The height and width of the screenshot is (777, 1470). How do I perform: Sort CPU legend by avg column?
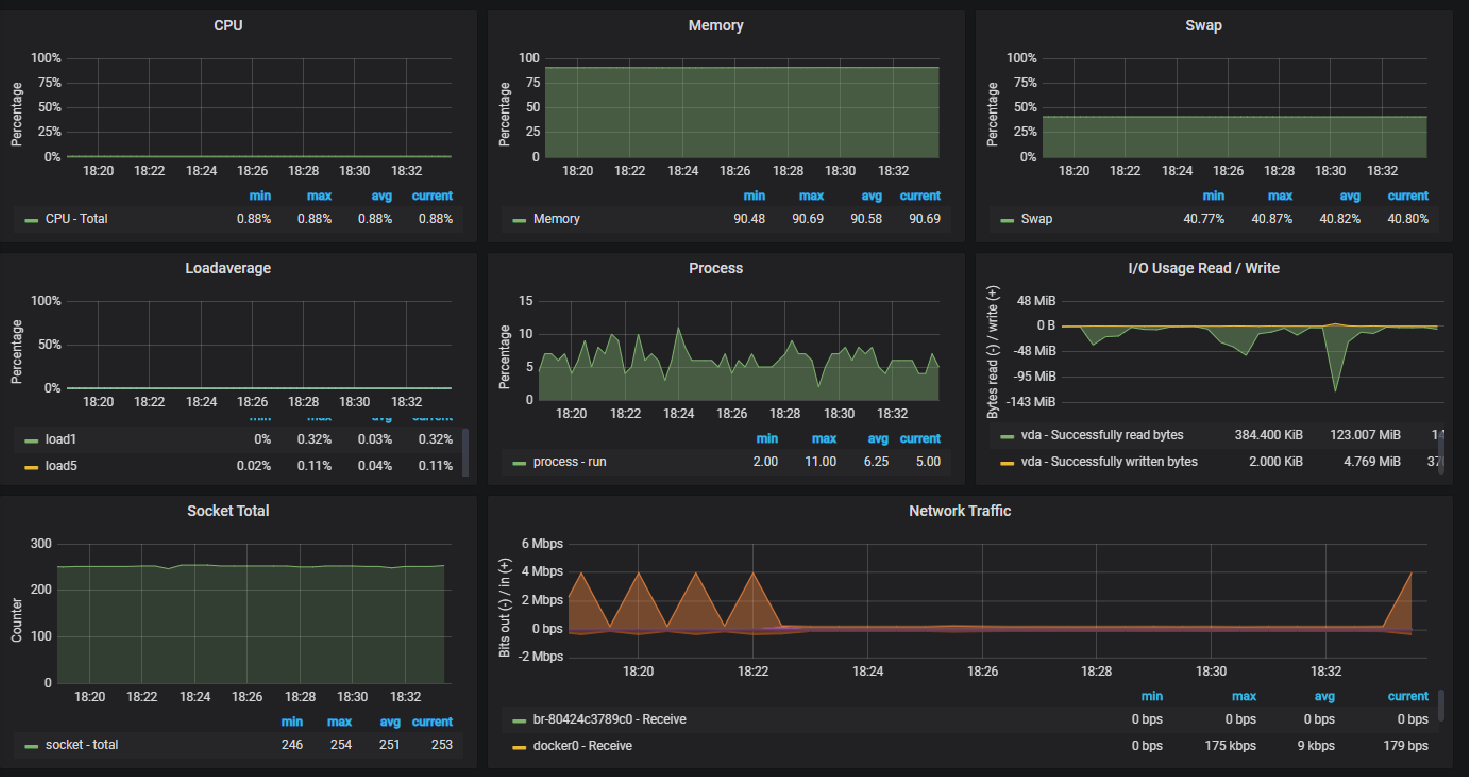pyautogui.click(x=381, y=196)
